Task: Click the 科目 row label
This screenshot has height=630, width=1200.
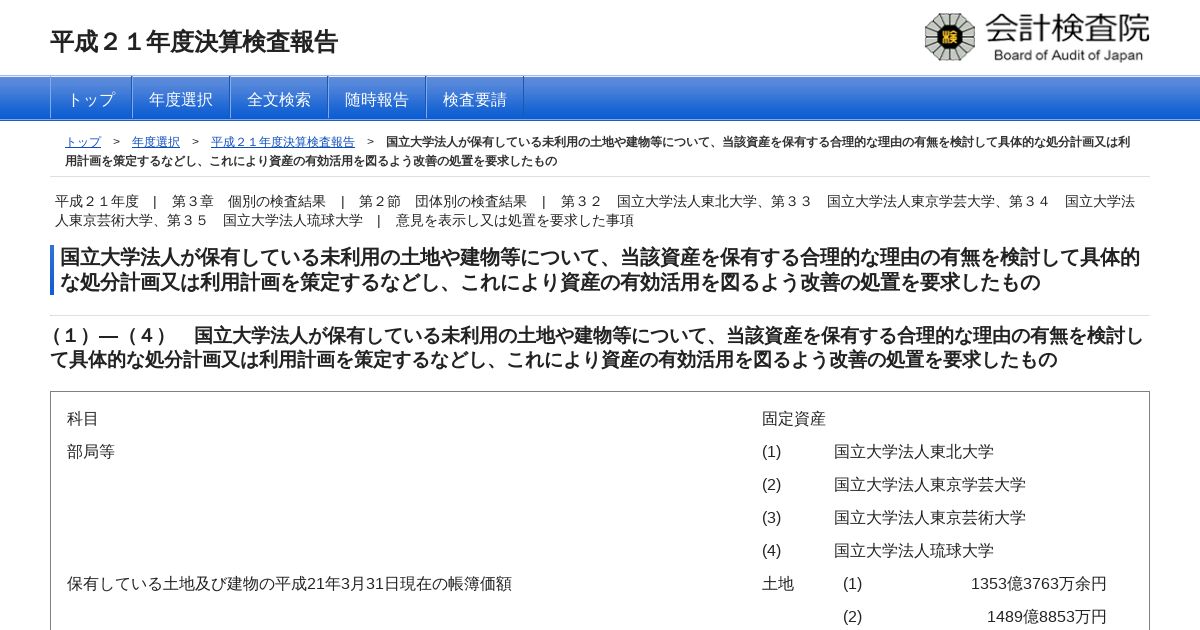Action: (83, 419)
